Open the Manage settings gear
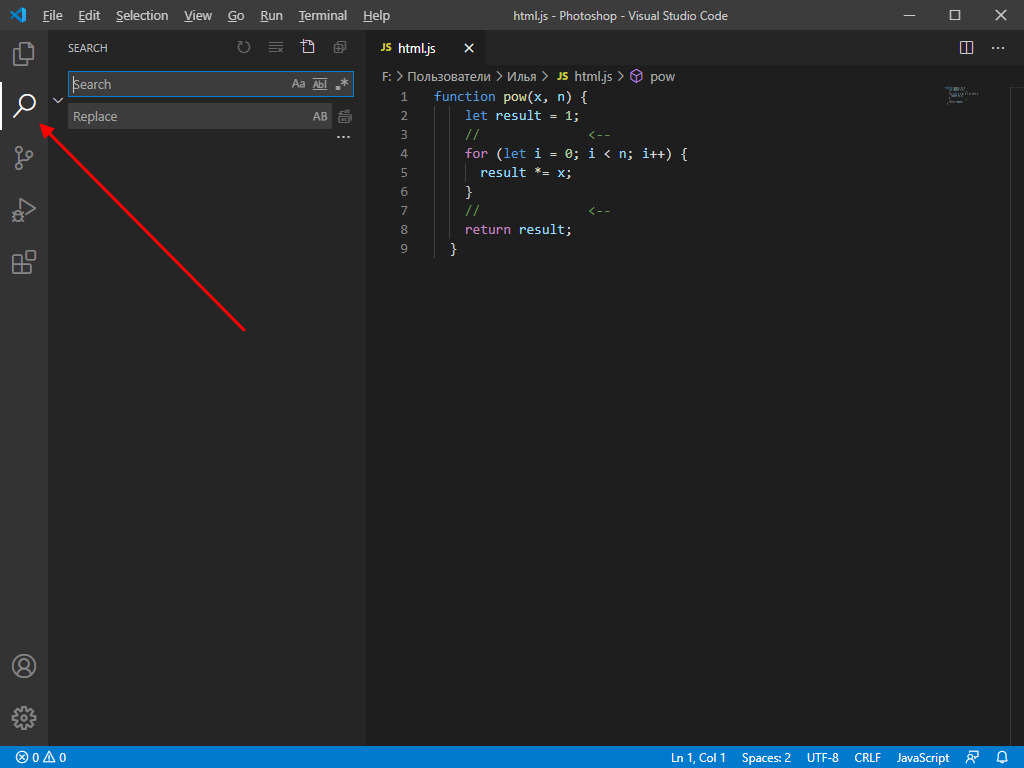The height and width of the screenshot is (768, 1024). (23, 717)
